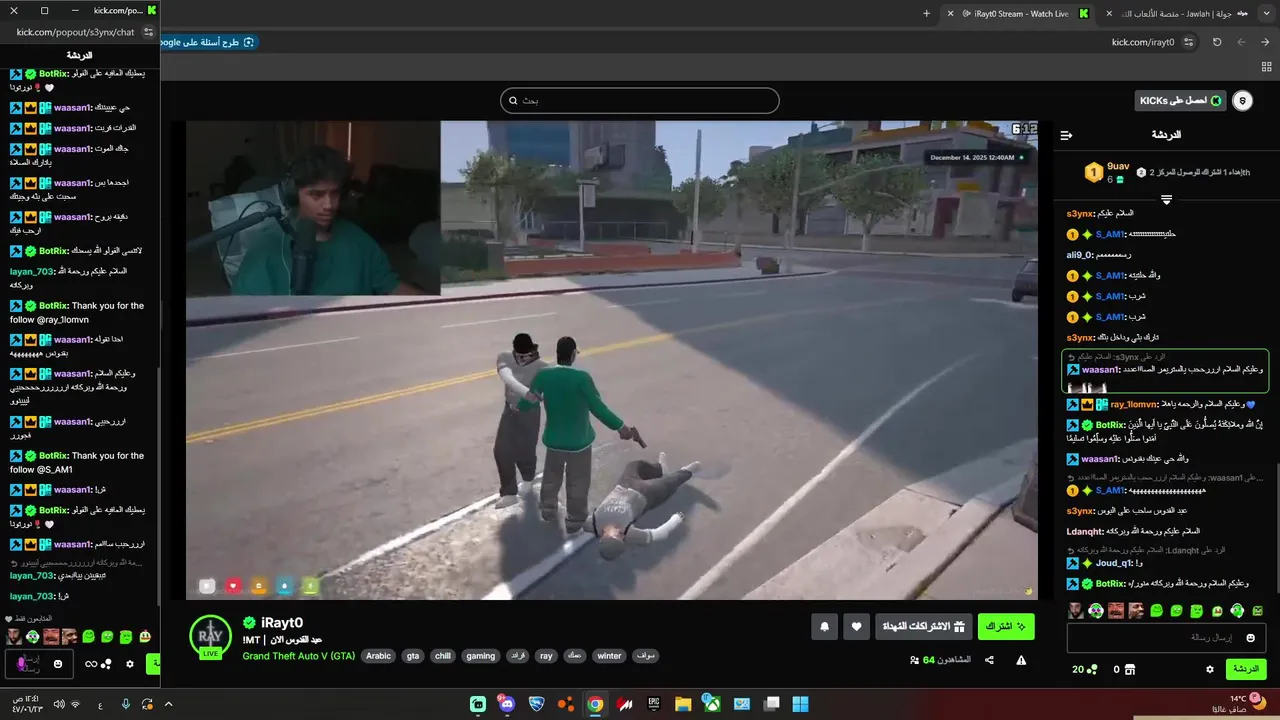Click the KICKs button at top right
Viewport: 1280px width, 720px height.
[1181, 101]
